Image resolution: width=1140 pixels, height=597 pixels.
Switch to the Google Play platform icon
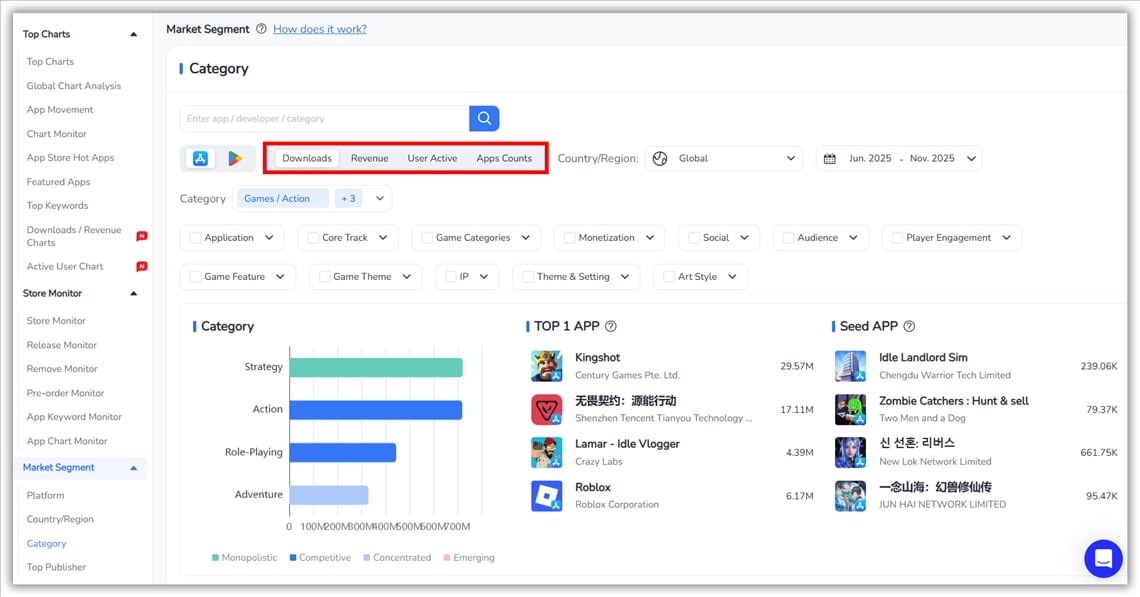[235, 159]
